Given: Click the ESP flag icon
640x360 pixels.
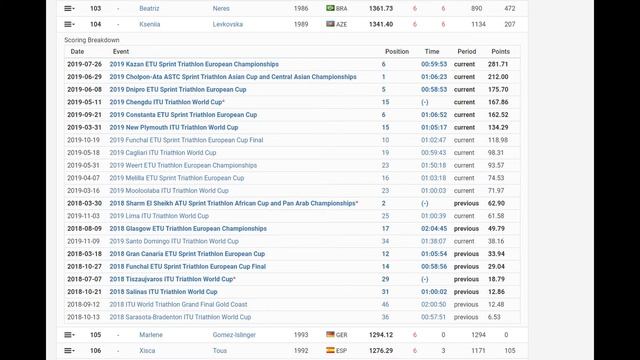Looking at the screenshot, I should point(330,350).
